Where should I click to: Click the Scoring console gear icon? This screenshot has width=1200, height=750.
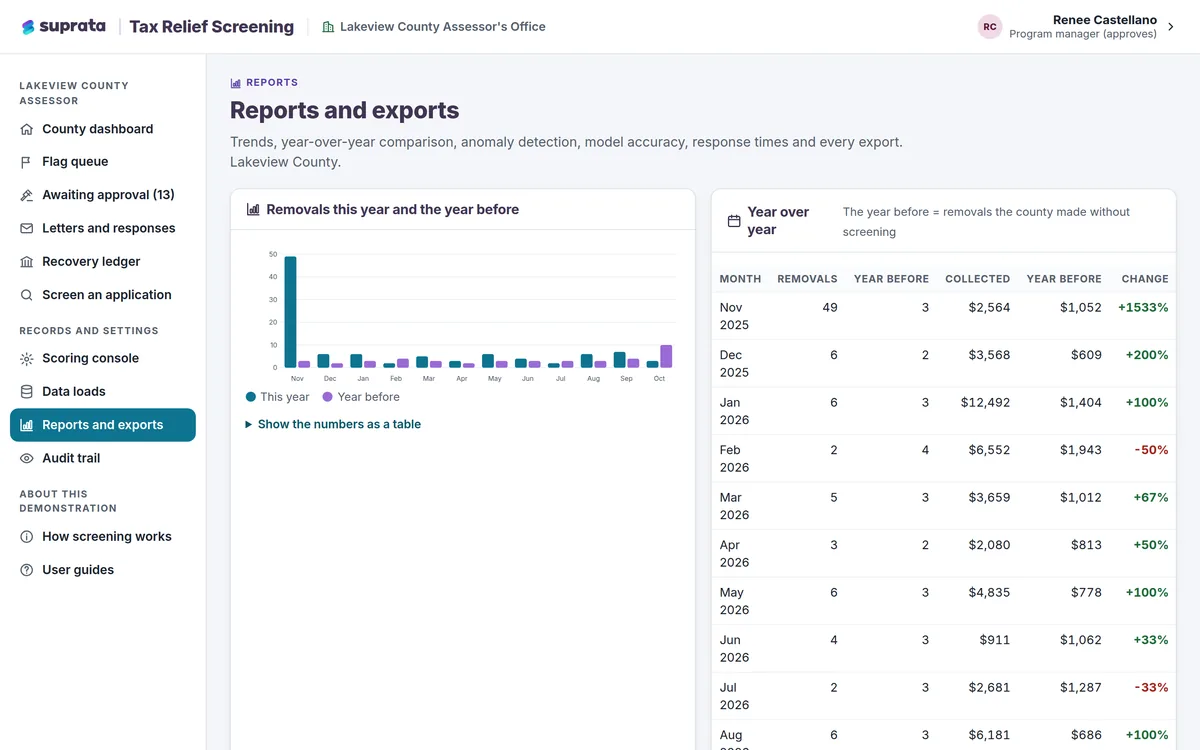click(x=27, y=358)
